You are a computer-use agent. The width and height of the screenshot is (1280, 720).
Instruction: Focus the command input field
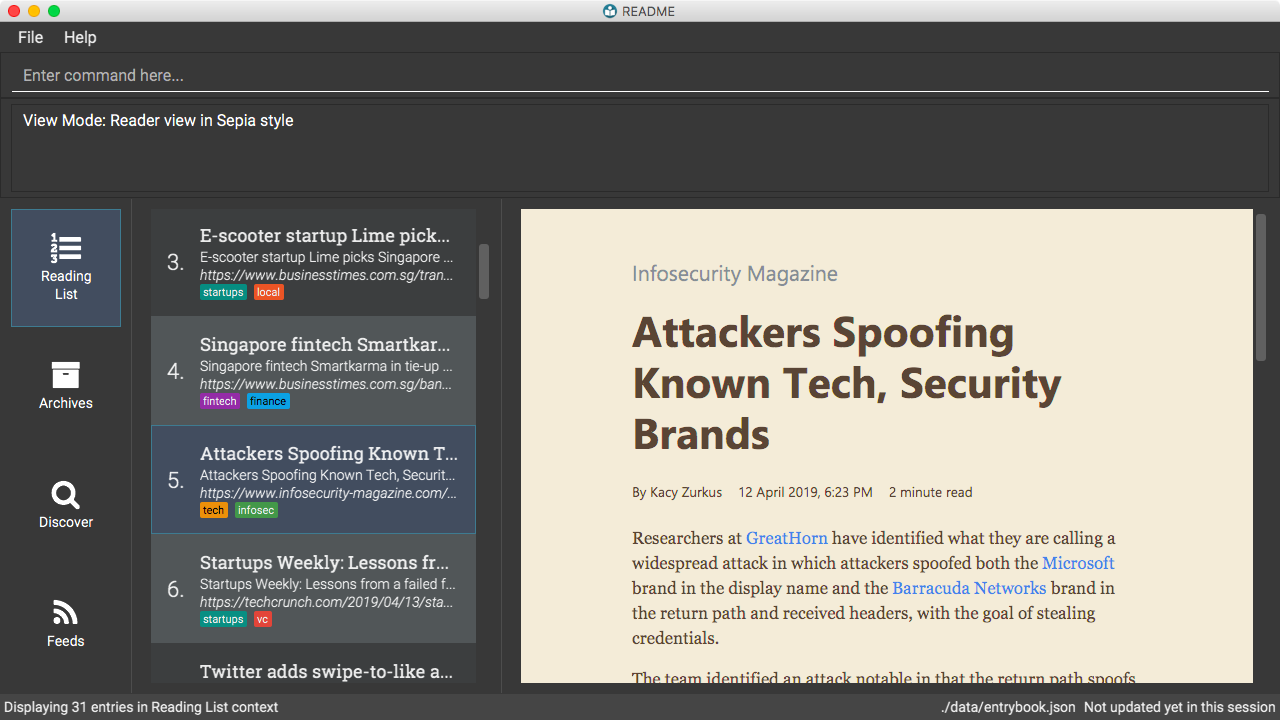[640, 76]
